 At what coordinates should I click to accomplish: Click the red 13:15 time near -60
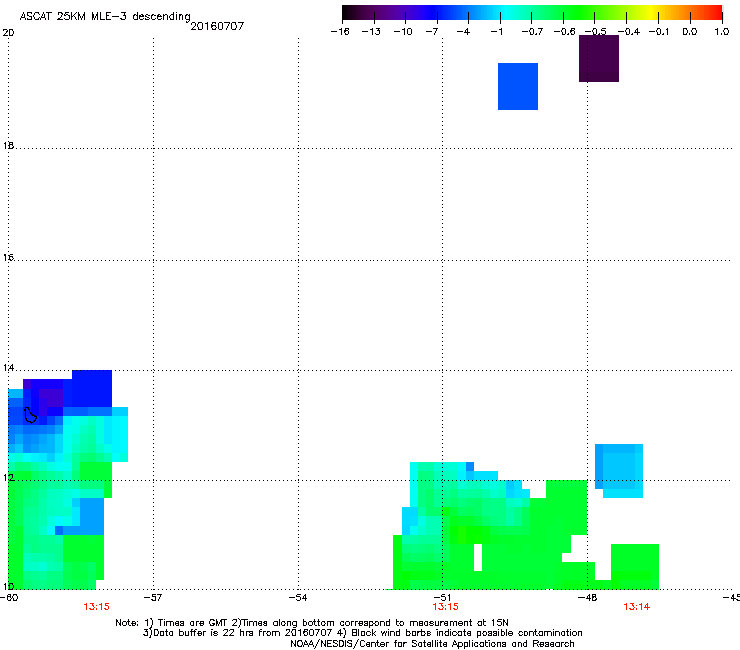click(x=96, y=607)
